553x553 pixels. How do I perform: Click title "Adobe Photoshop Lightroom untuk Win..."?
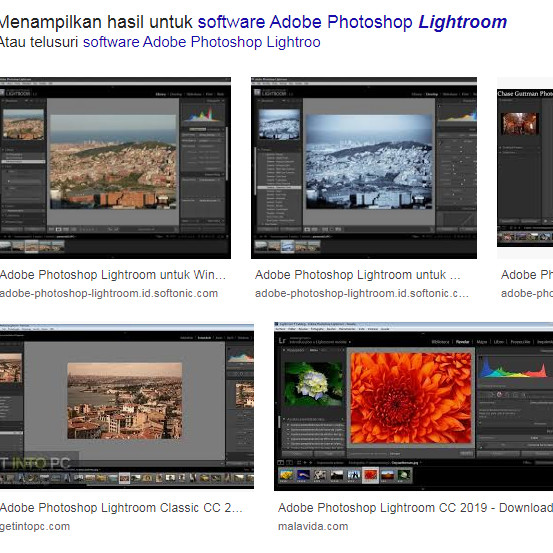click(113, 275)
